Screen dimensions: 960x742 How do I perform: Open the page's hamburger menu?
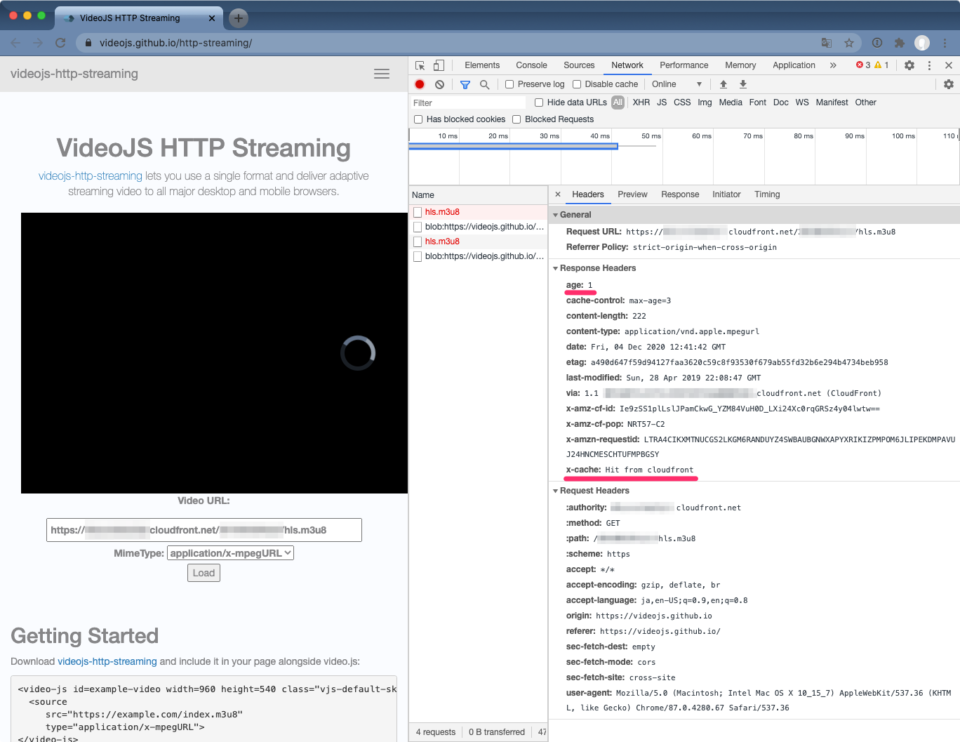tap(382, 73)
